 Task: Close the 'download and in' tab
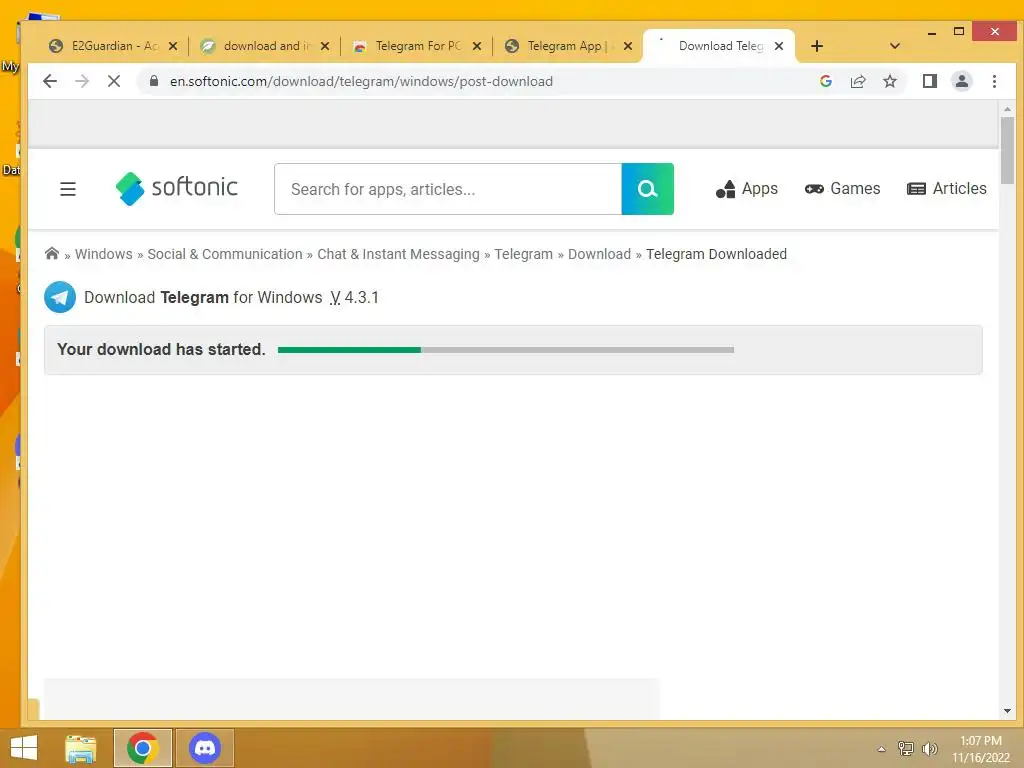click(325, 46)
